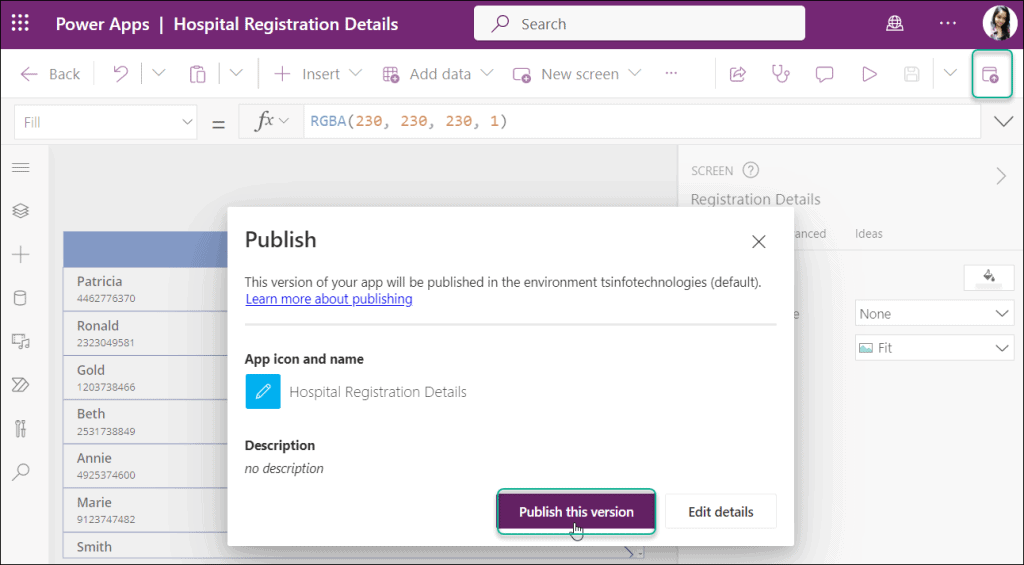Switch to the Ideas tab
The image size is (1024, 565).
pyautogui.click(x=869, y=233)
